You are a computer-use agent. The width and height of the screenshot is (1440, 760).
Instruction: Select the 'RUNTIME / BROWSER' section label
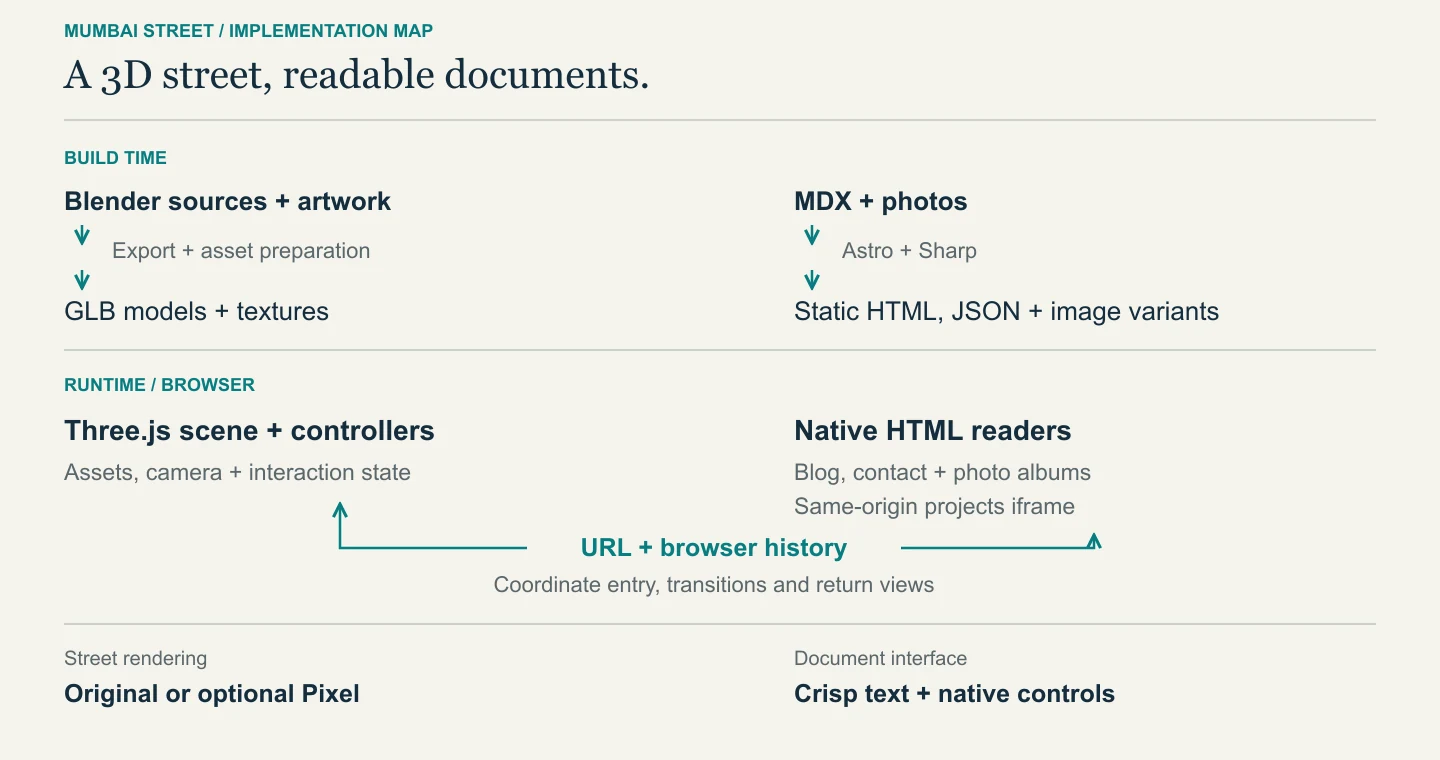point(159,385)
